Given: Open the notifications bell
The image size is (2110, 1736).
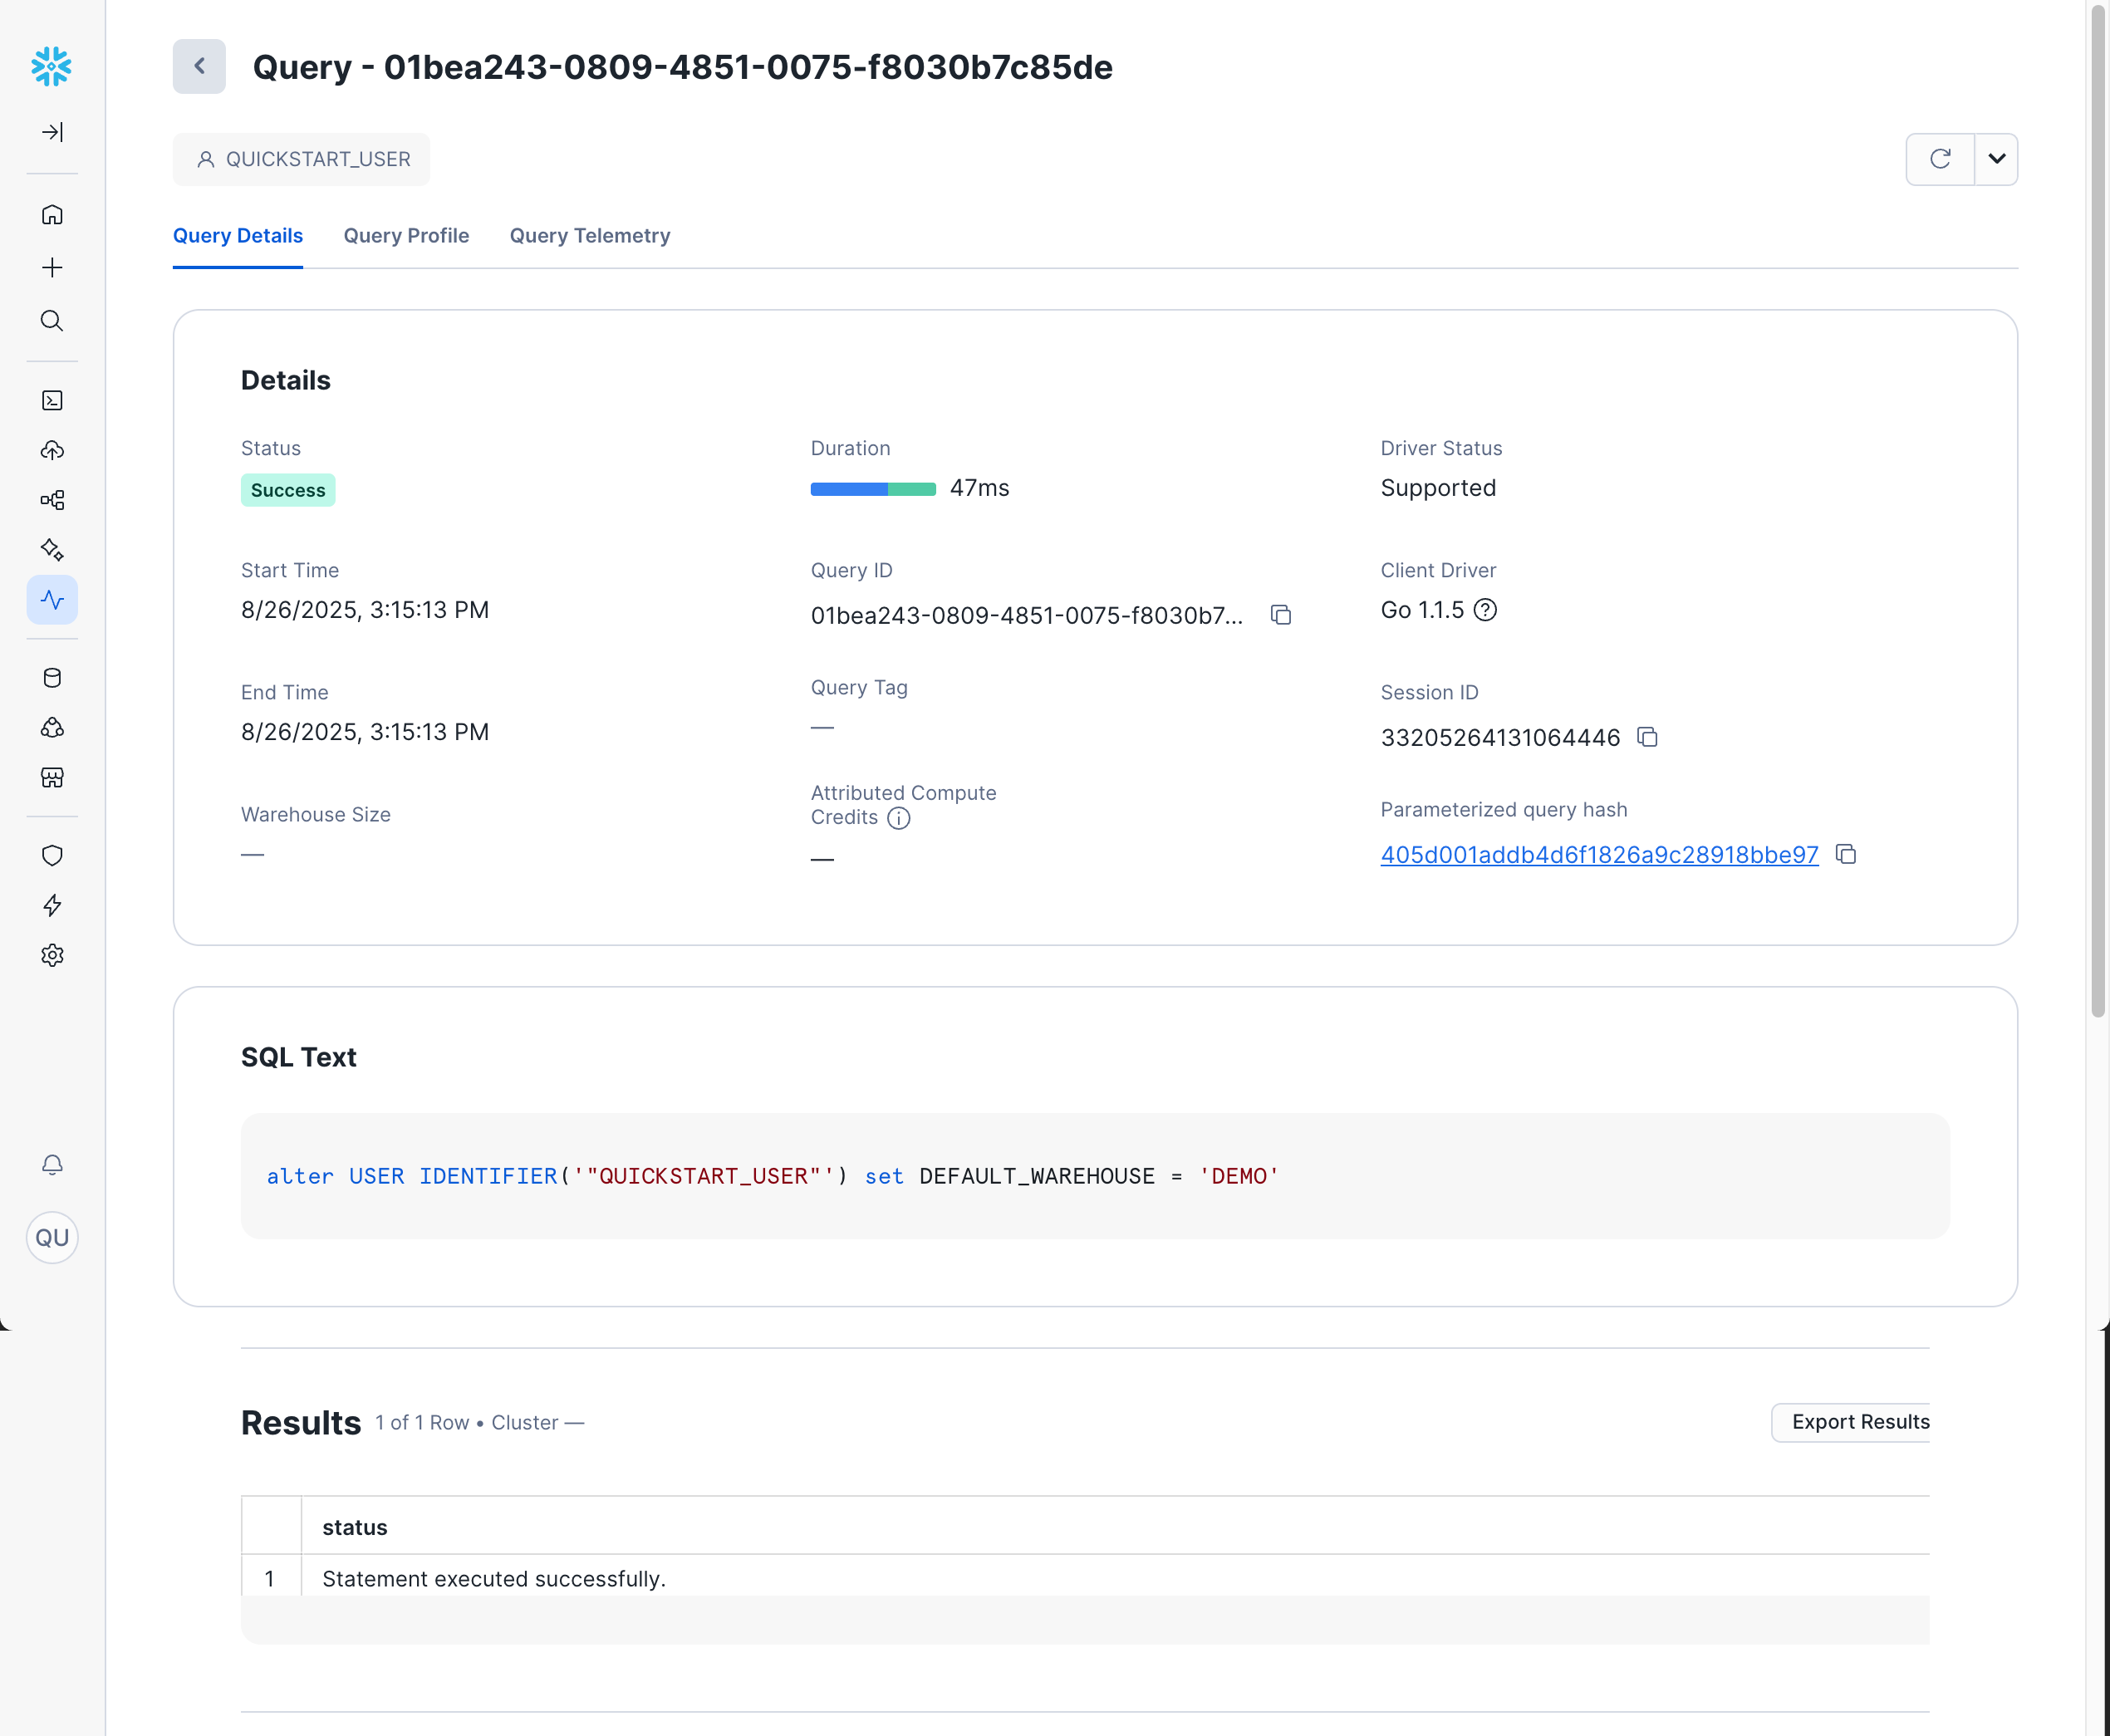Looking at the screenshot, I should coord(52,1164).
